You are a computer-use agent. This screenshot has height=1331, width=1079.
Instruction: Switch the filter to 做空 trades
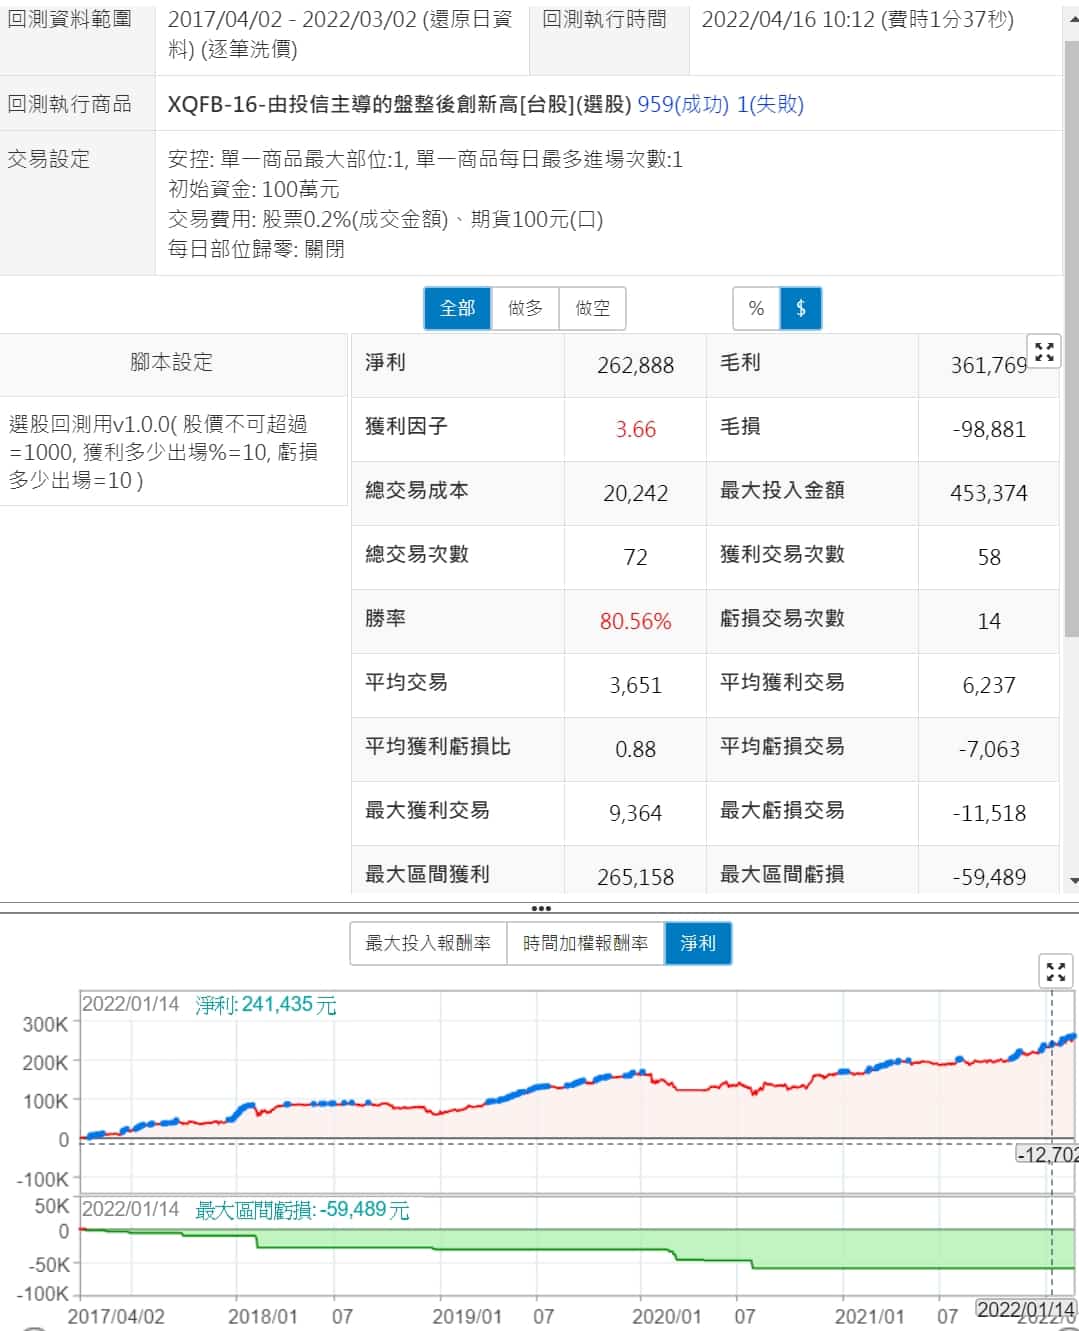click(592, 308)
